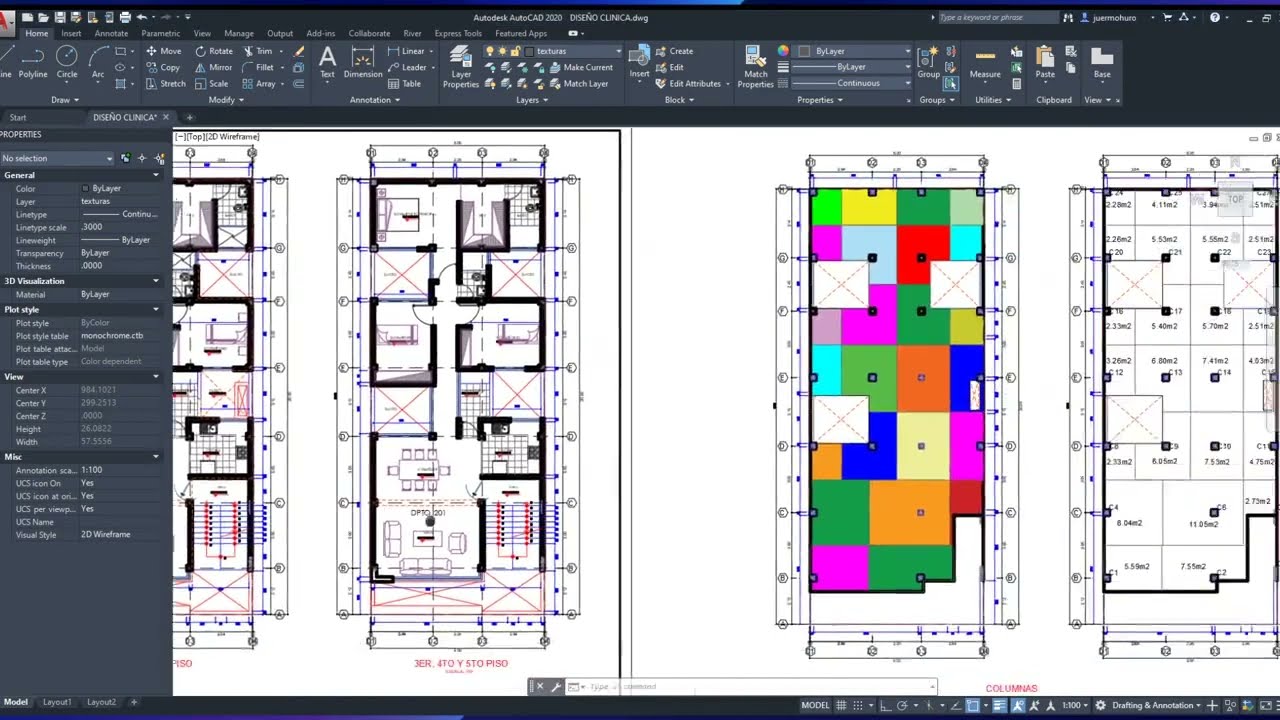Image resolution: width=1280 pixels, height=720 pixels.
Task: Click the Group tool
Action: tap(929, 62)
